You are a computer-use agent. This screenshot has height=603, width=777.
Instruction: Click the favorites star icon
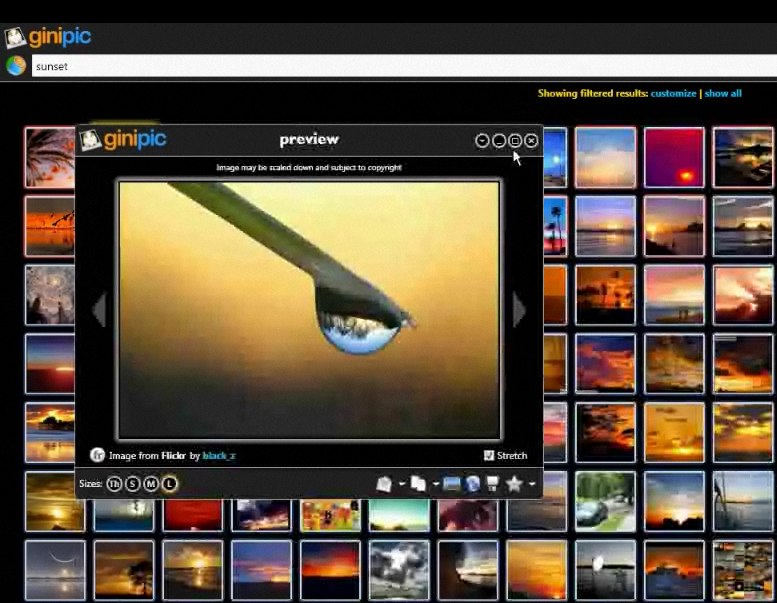click(x=514, y=484)
